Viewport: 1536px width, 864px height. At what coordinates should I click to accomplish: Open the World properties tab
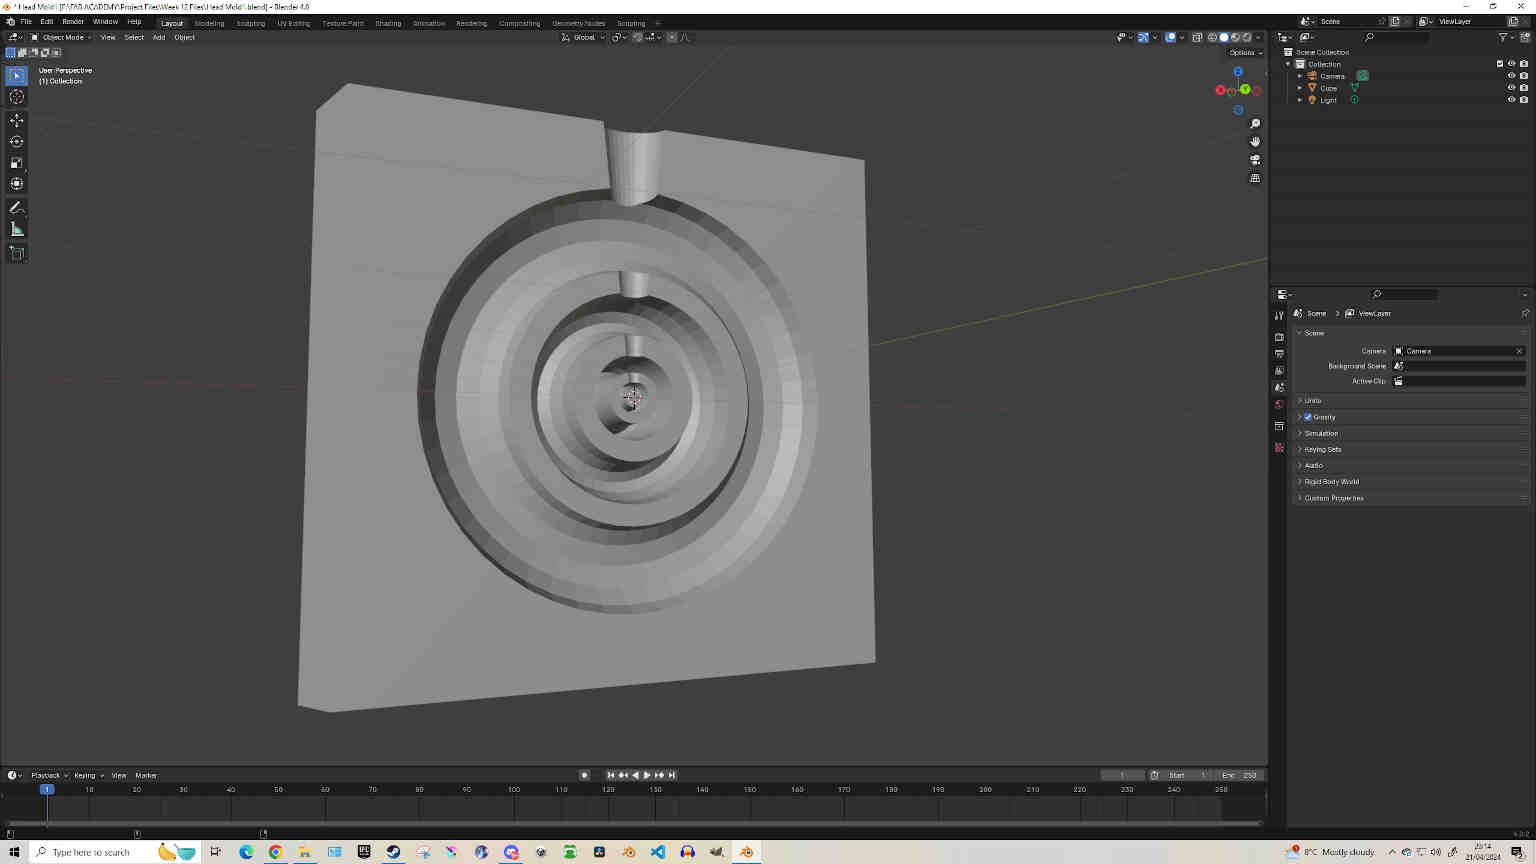(x=1279, y=405)
